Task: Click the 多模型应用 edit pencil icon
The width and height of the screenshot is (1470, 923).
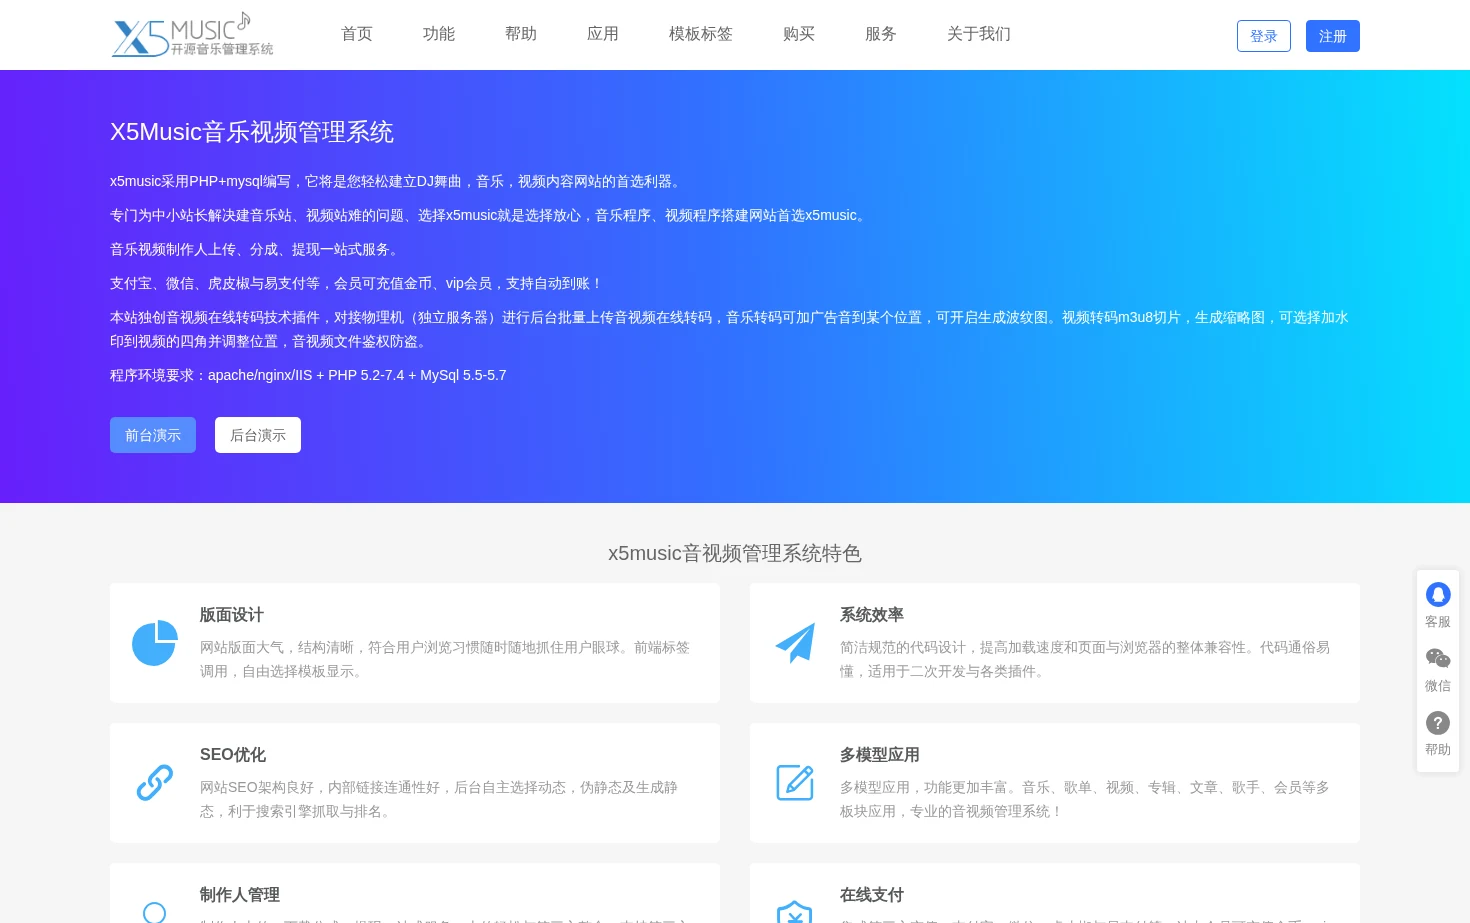Action: coord(795,783)
